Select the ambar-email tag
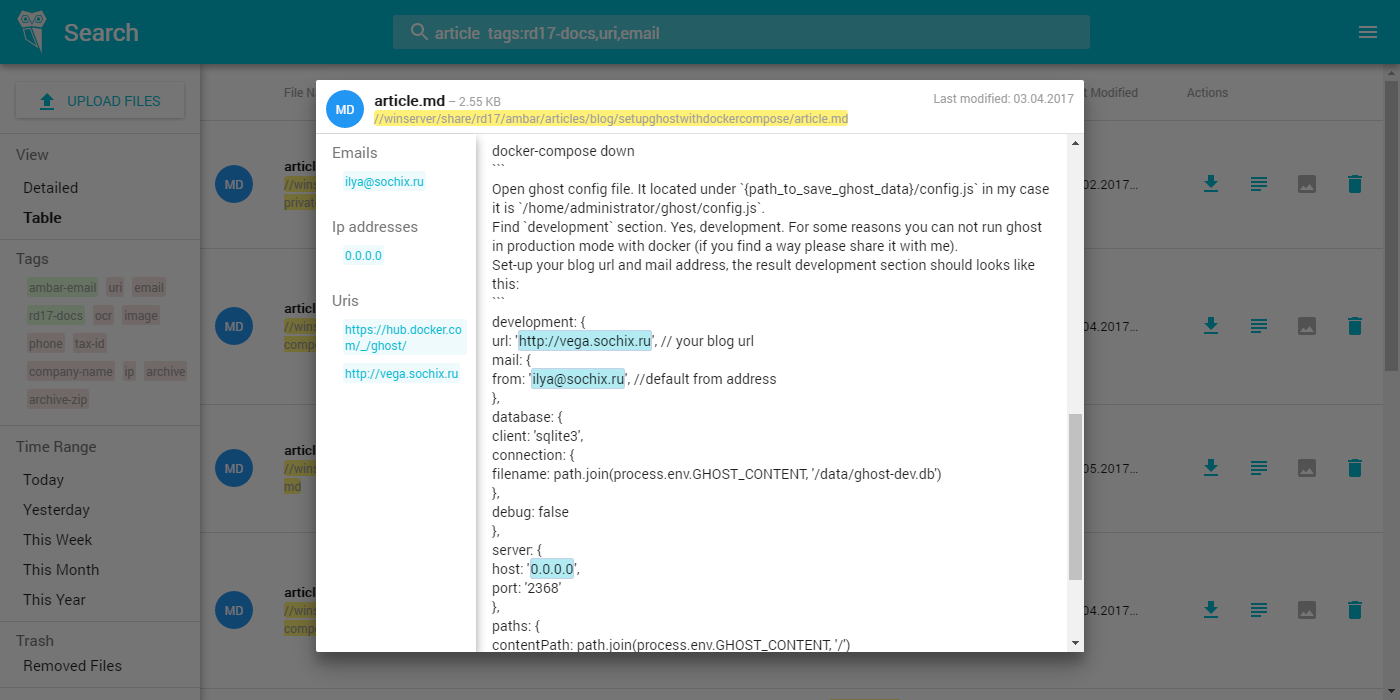The image size is (1400, 700). click(63, 288)
